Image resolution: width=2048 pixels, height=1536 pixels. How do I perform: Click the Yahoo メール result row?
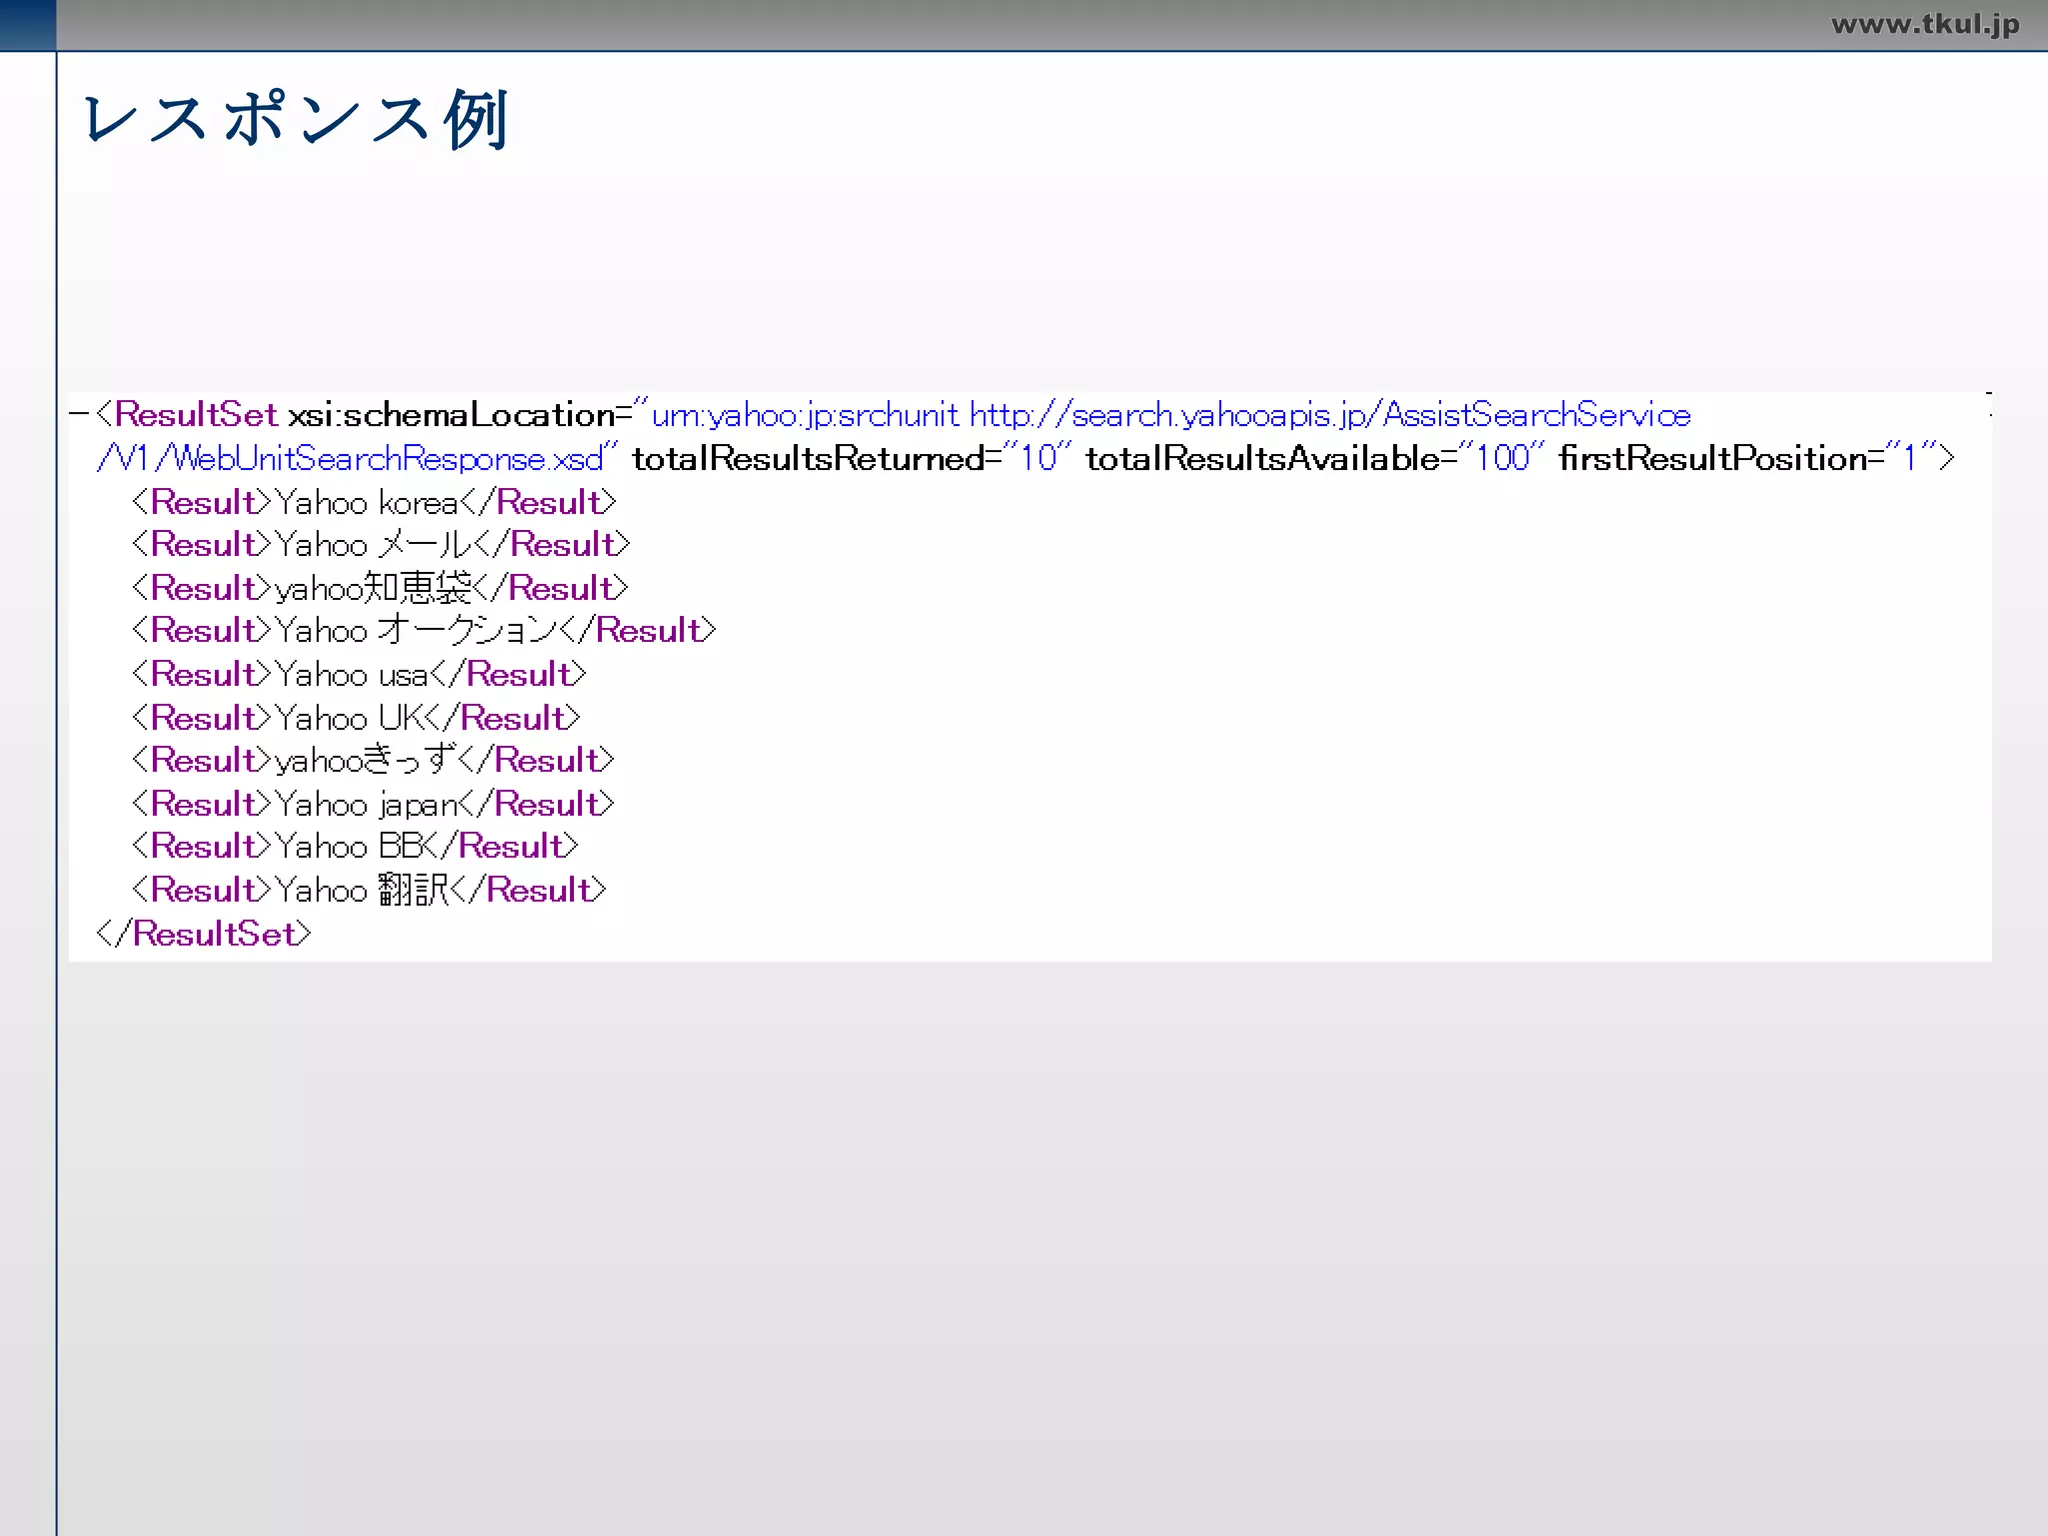pyautogui.click(x=381, y=545)
